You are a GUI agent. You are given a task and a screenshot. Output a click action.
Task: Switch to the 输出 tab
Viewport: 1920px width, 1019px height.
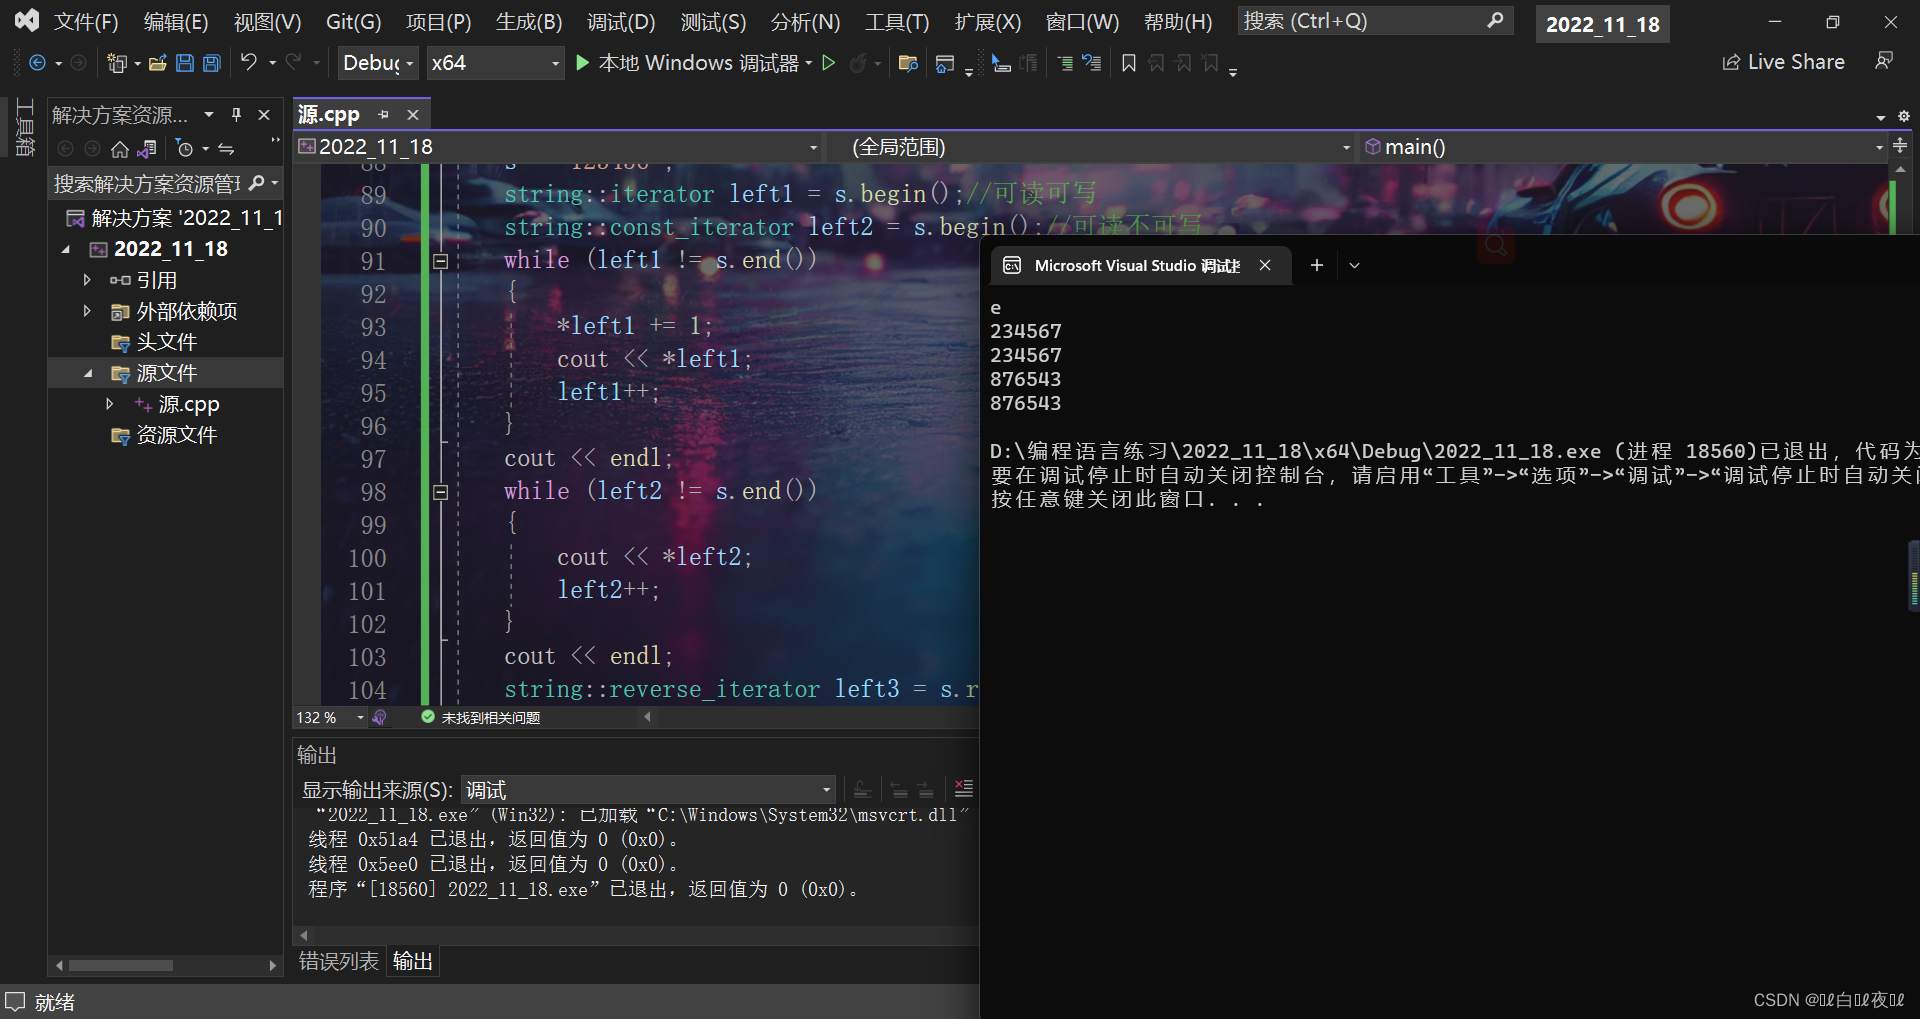point(412,961)
